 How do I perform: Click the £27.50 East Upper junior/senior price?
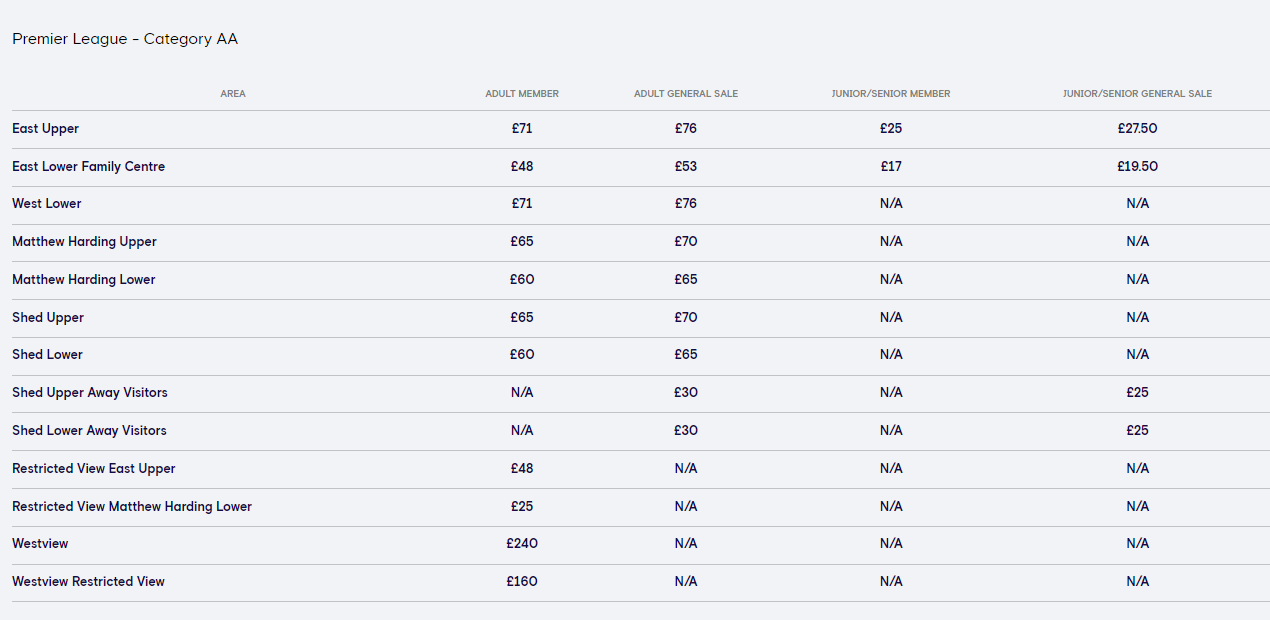[x=1137, y=129]
